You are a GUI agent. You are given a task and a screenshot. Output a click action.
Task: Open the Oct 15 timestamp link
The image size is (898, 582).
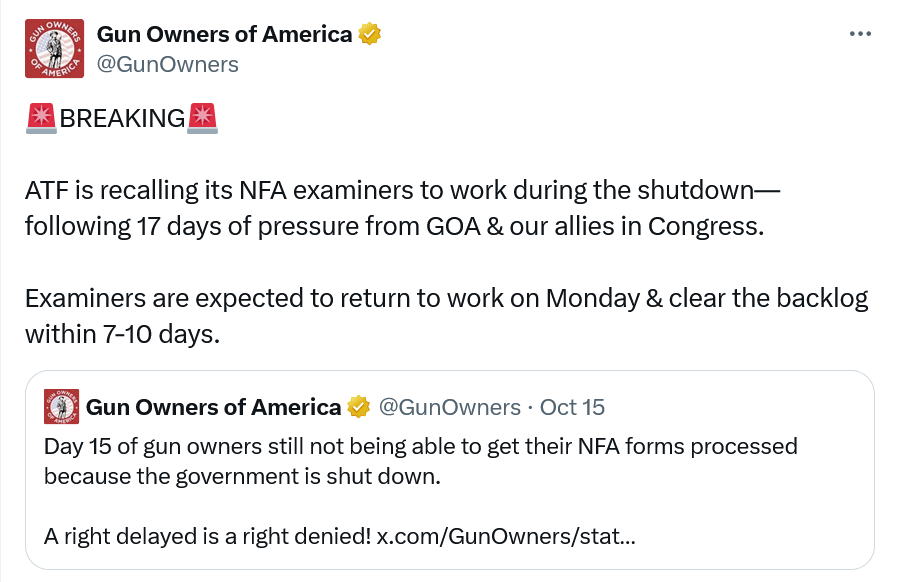[572, 408]
